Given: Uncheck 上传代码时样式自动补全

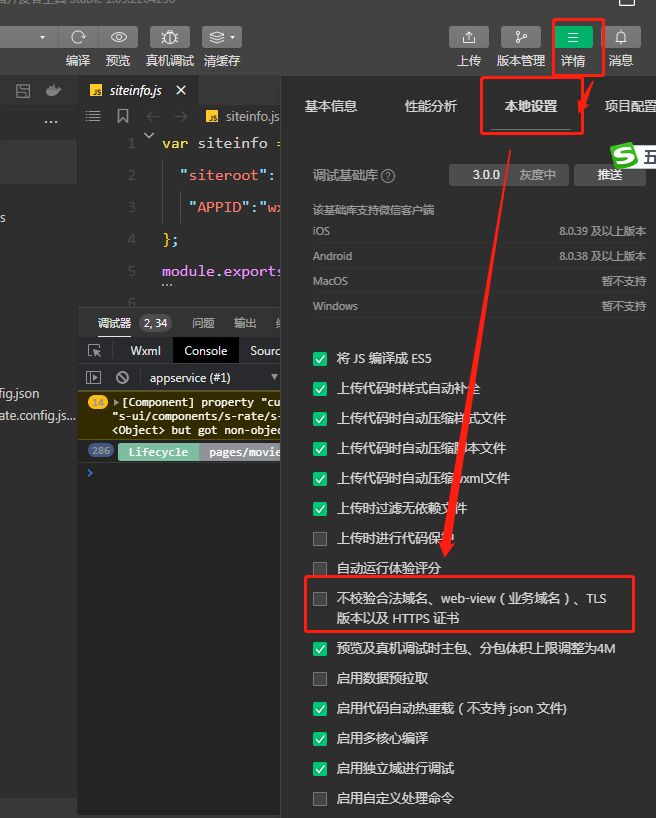Looking at the screenshot, I should (x=320, y=389).
